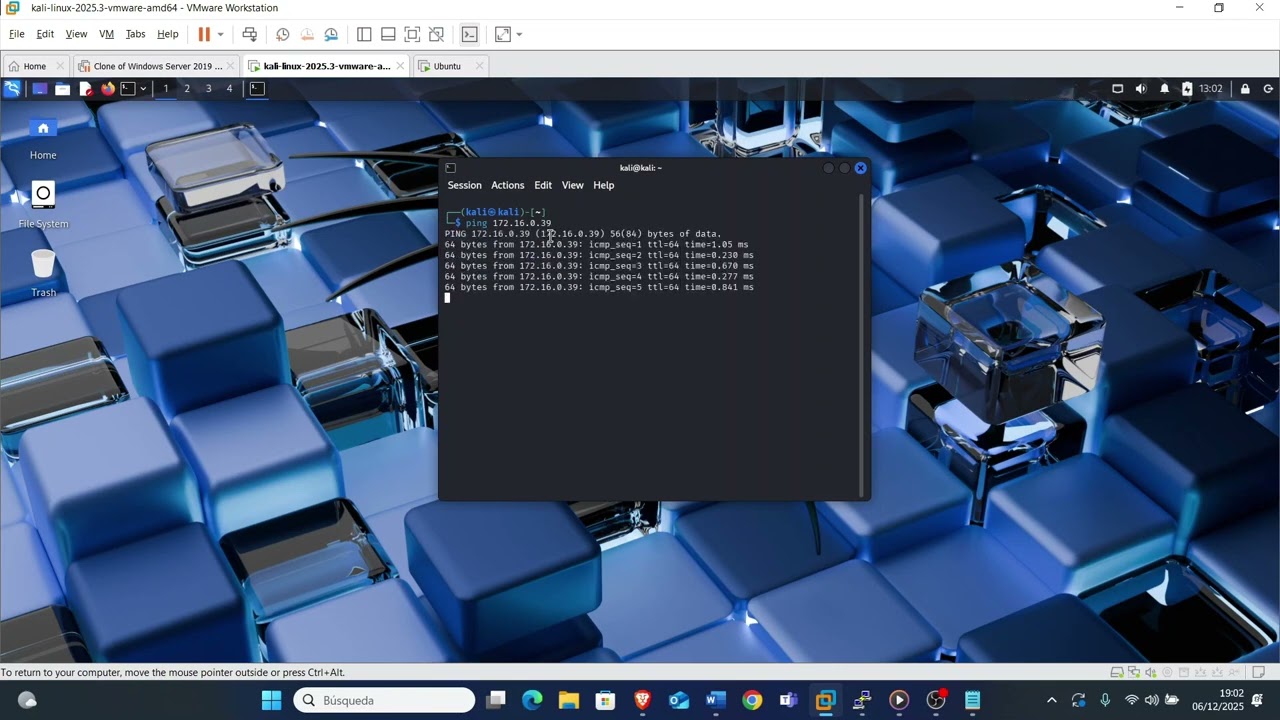Click the ping 172.16.0.39 command line
The width and height of the screenshot is (1280, 720).
coord(508,223)
